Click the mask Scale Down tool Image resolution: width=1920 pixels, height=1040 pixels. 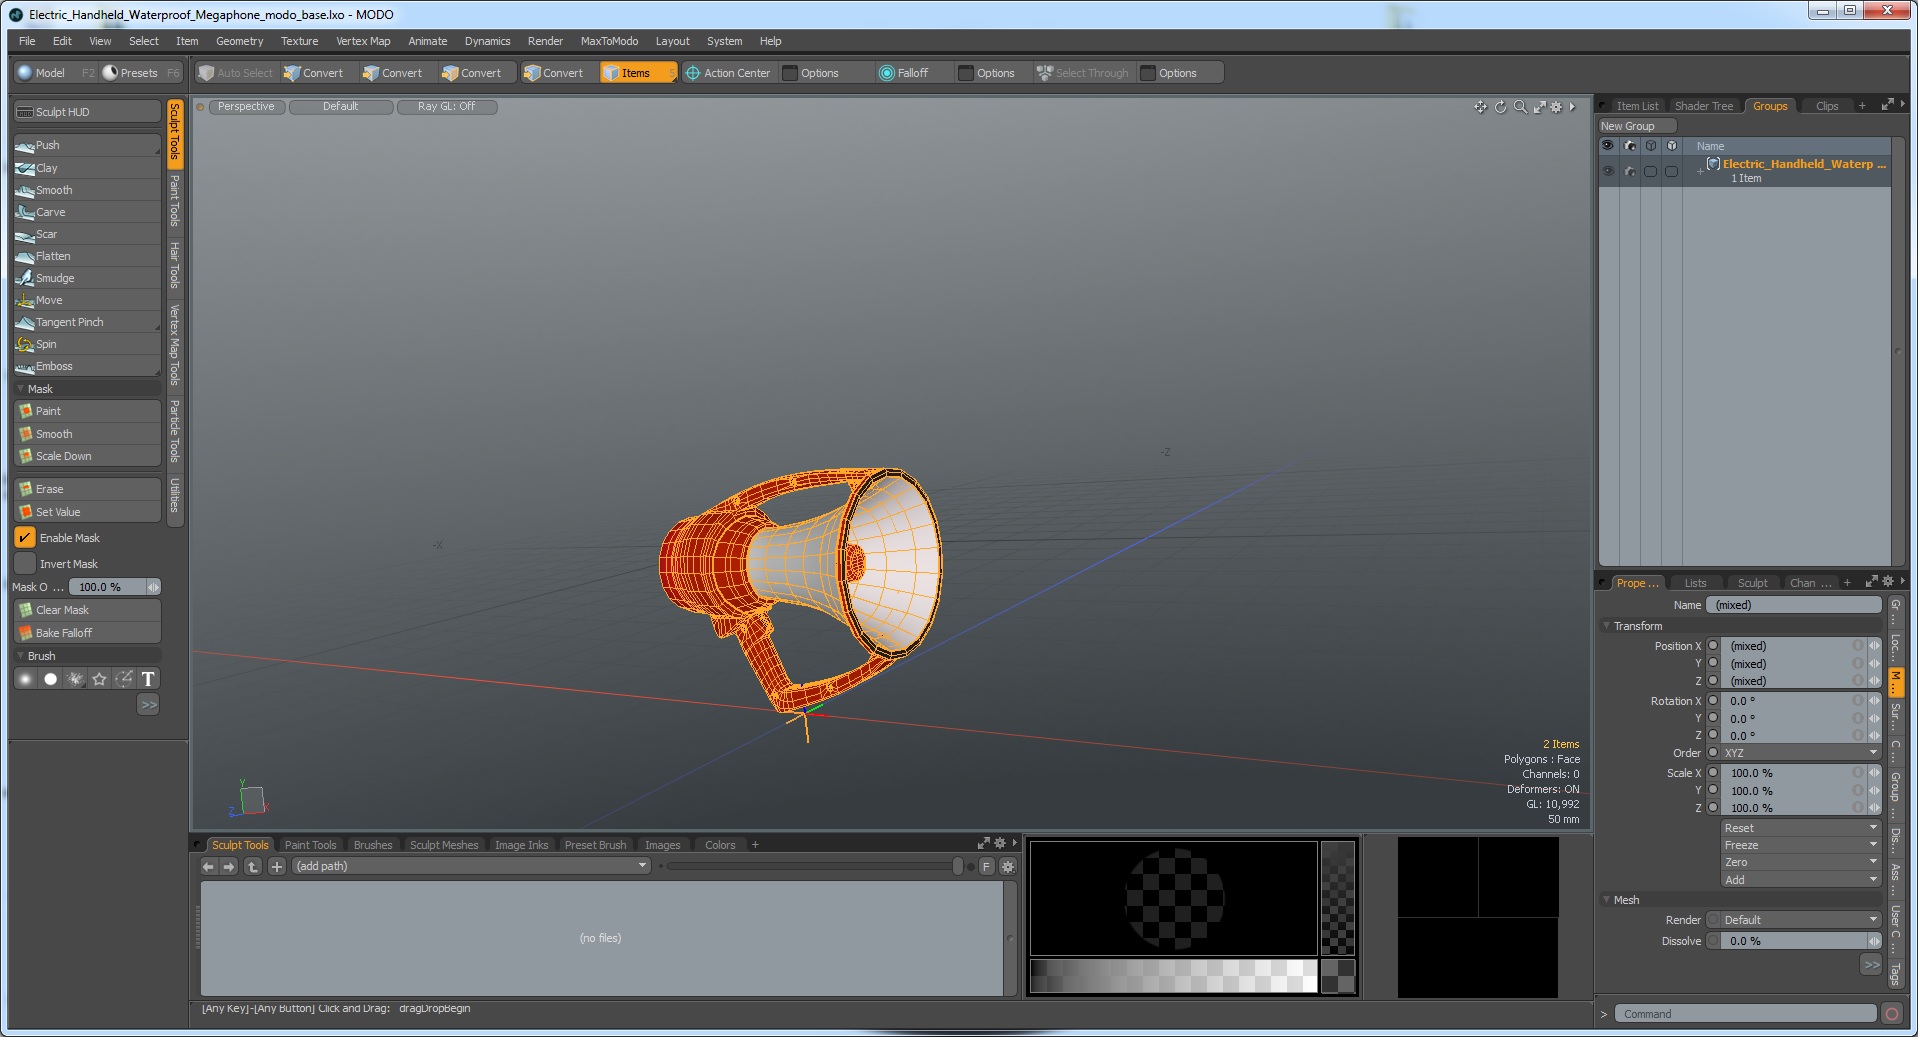pyautogui.click(x=87, y=456)
